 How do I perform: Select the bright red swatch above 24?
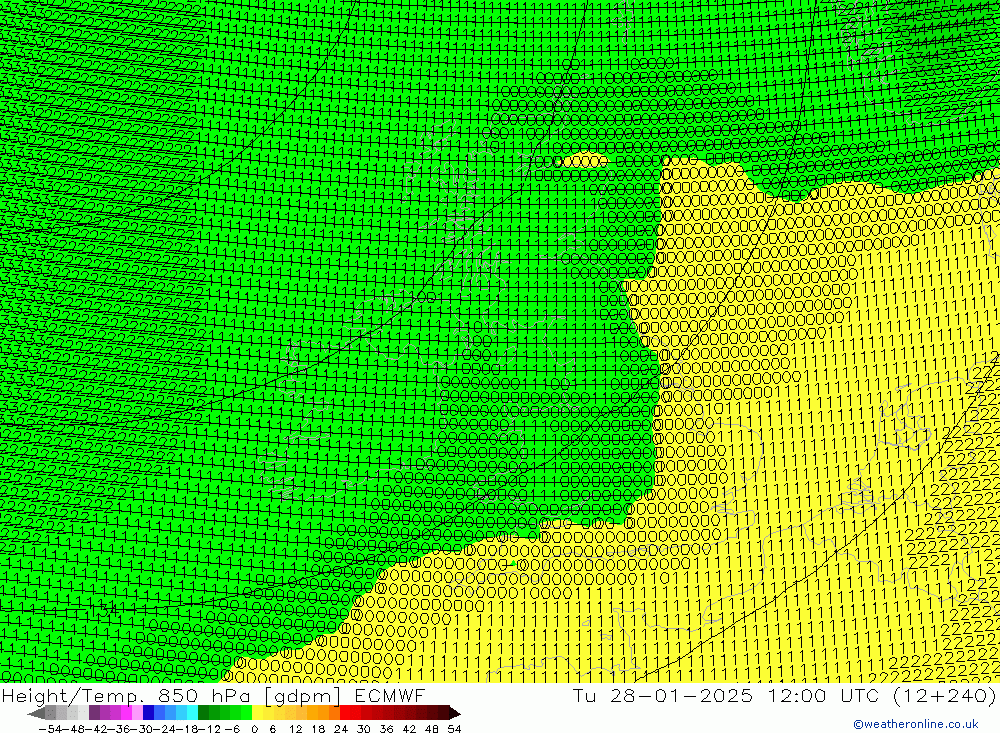point(345,714)
